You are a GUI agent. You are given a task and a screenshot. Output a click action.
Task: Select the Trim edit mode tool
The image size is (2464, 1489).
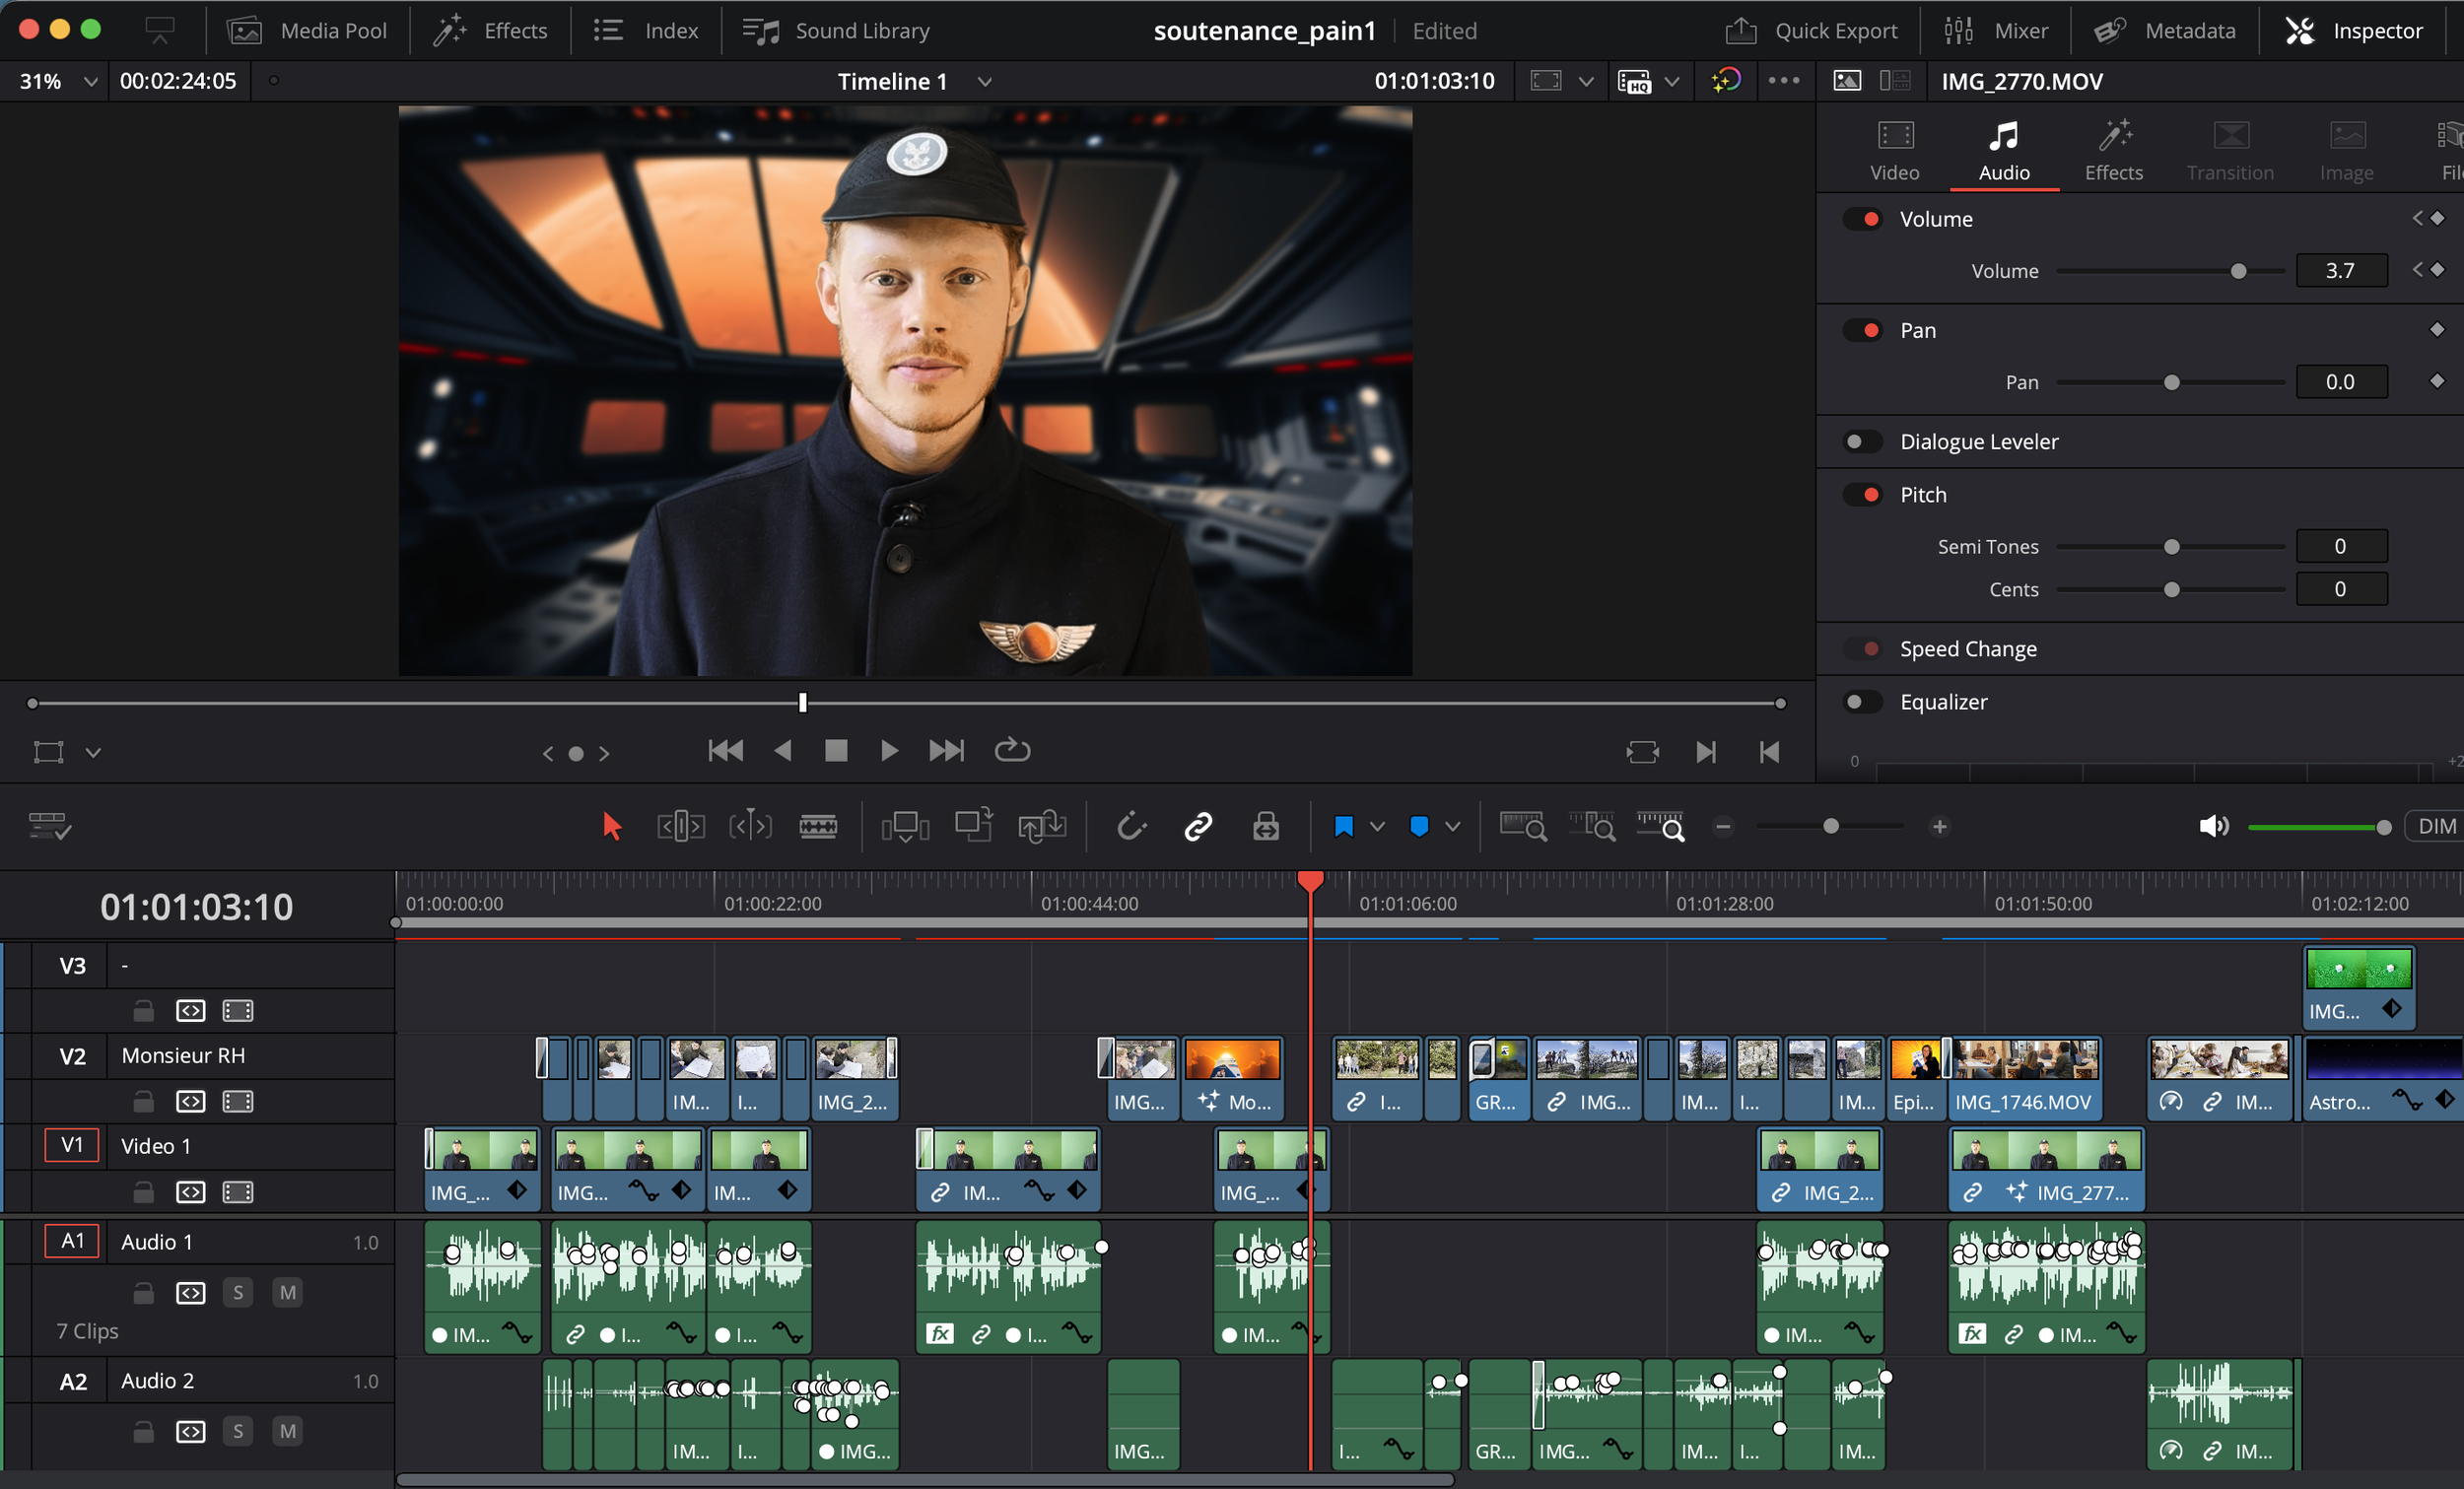coord(680,827)
